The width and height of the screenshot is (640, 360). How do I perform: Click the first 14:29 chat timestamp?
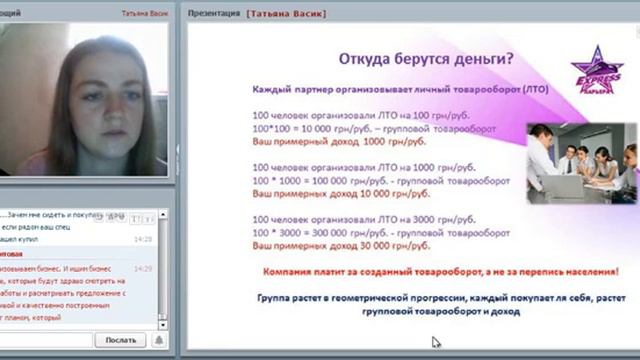click(x=143, y=239)
